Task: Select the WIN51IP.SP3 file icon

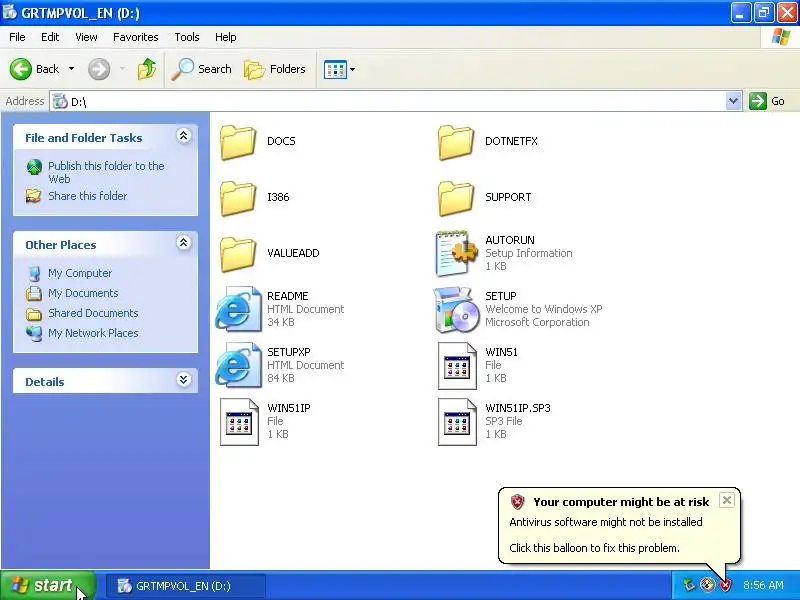Action: click(457, 422)
